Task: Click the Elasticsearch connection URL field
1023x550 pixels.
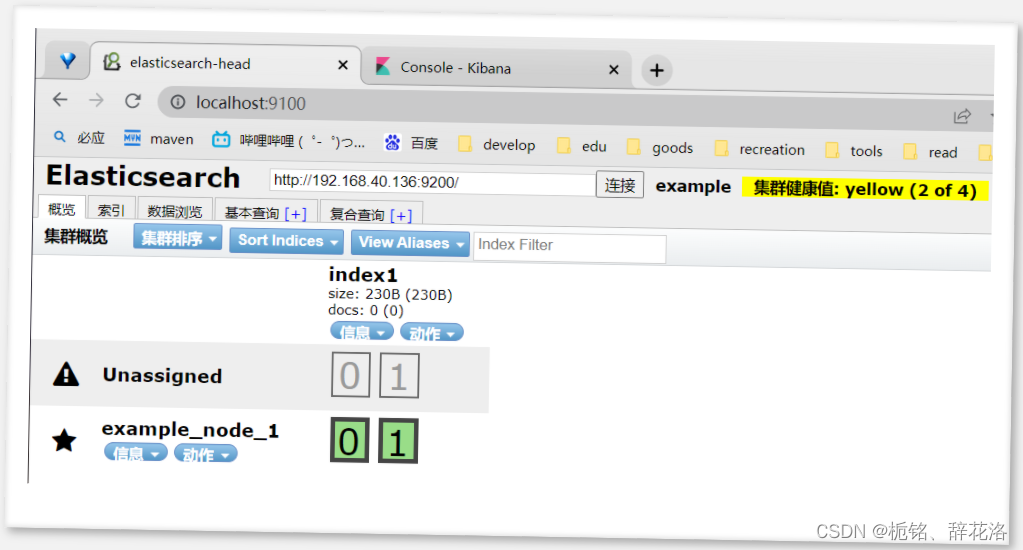Action: pyautogui.click(x=432, y=181)
